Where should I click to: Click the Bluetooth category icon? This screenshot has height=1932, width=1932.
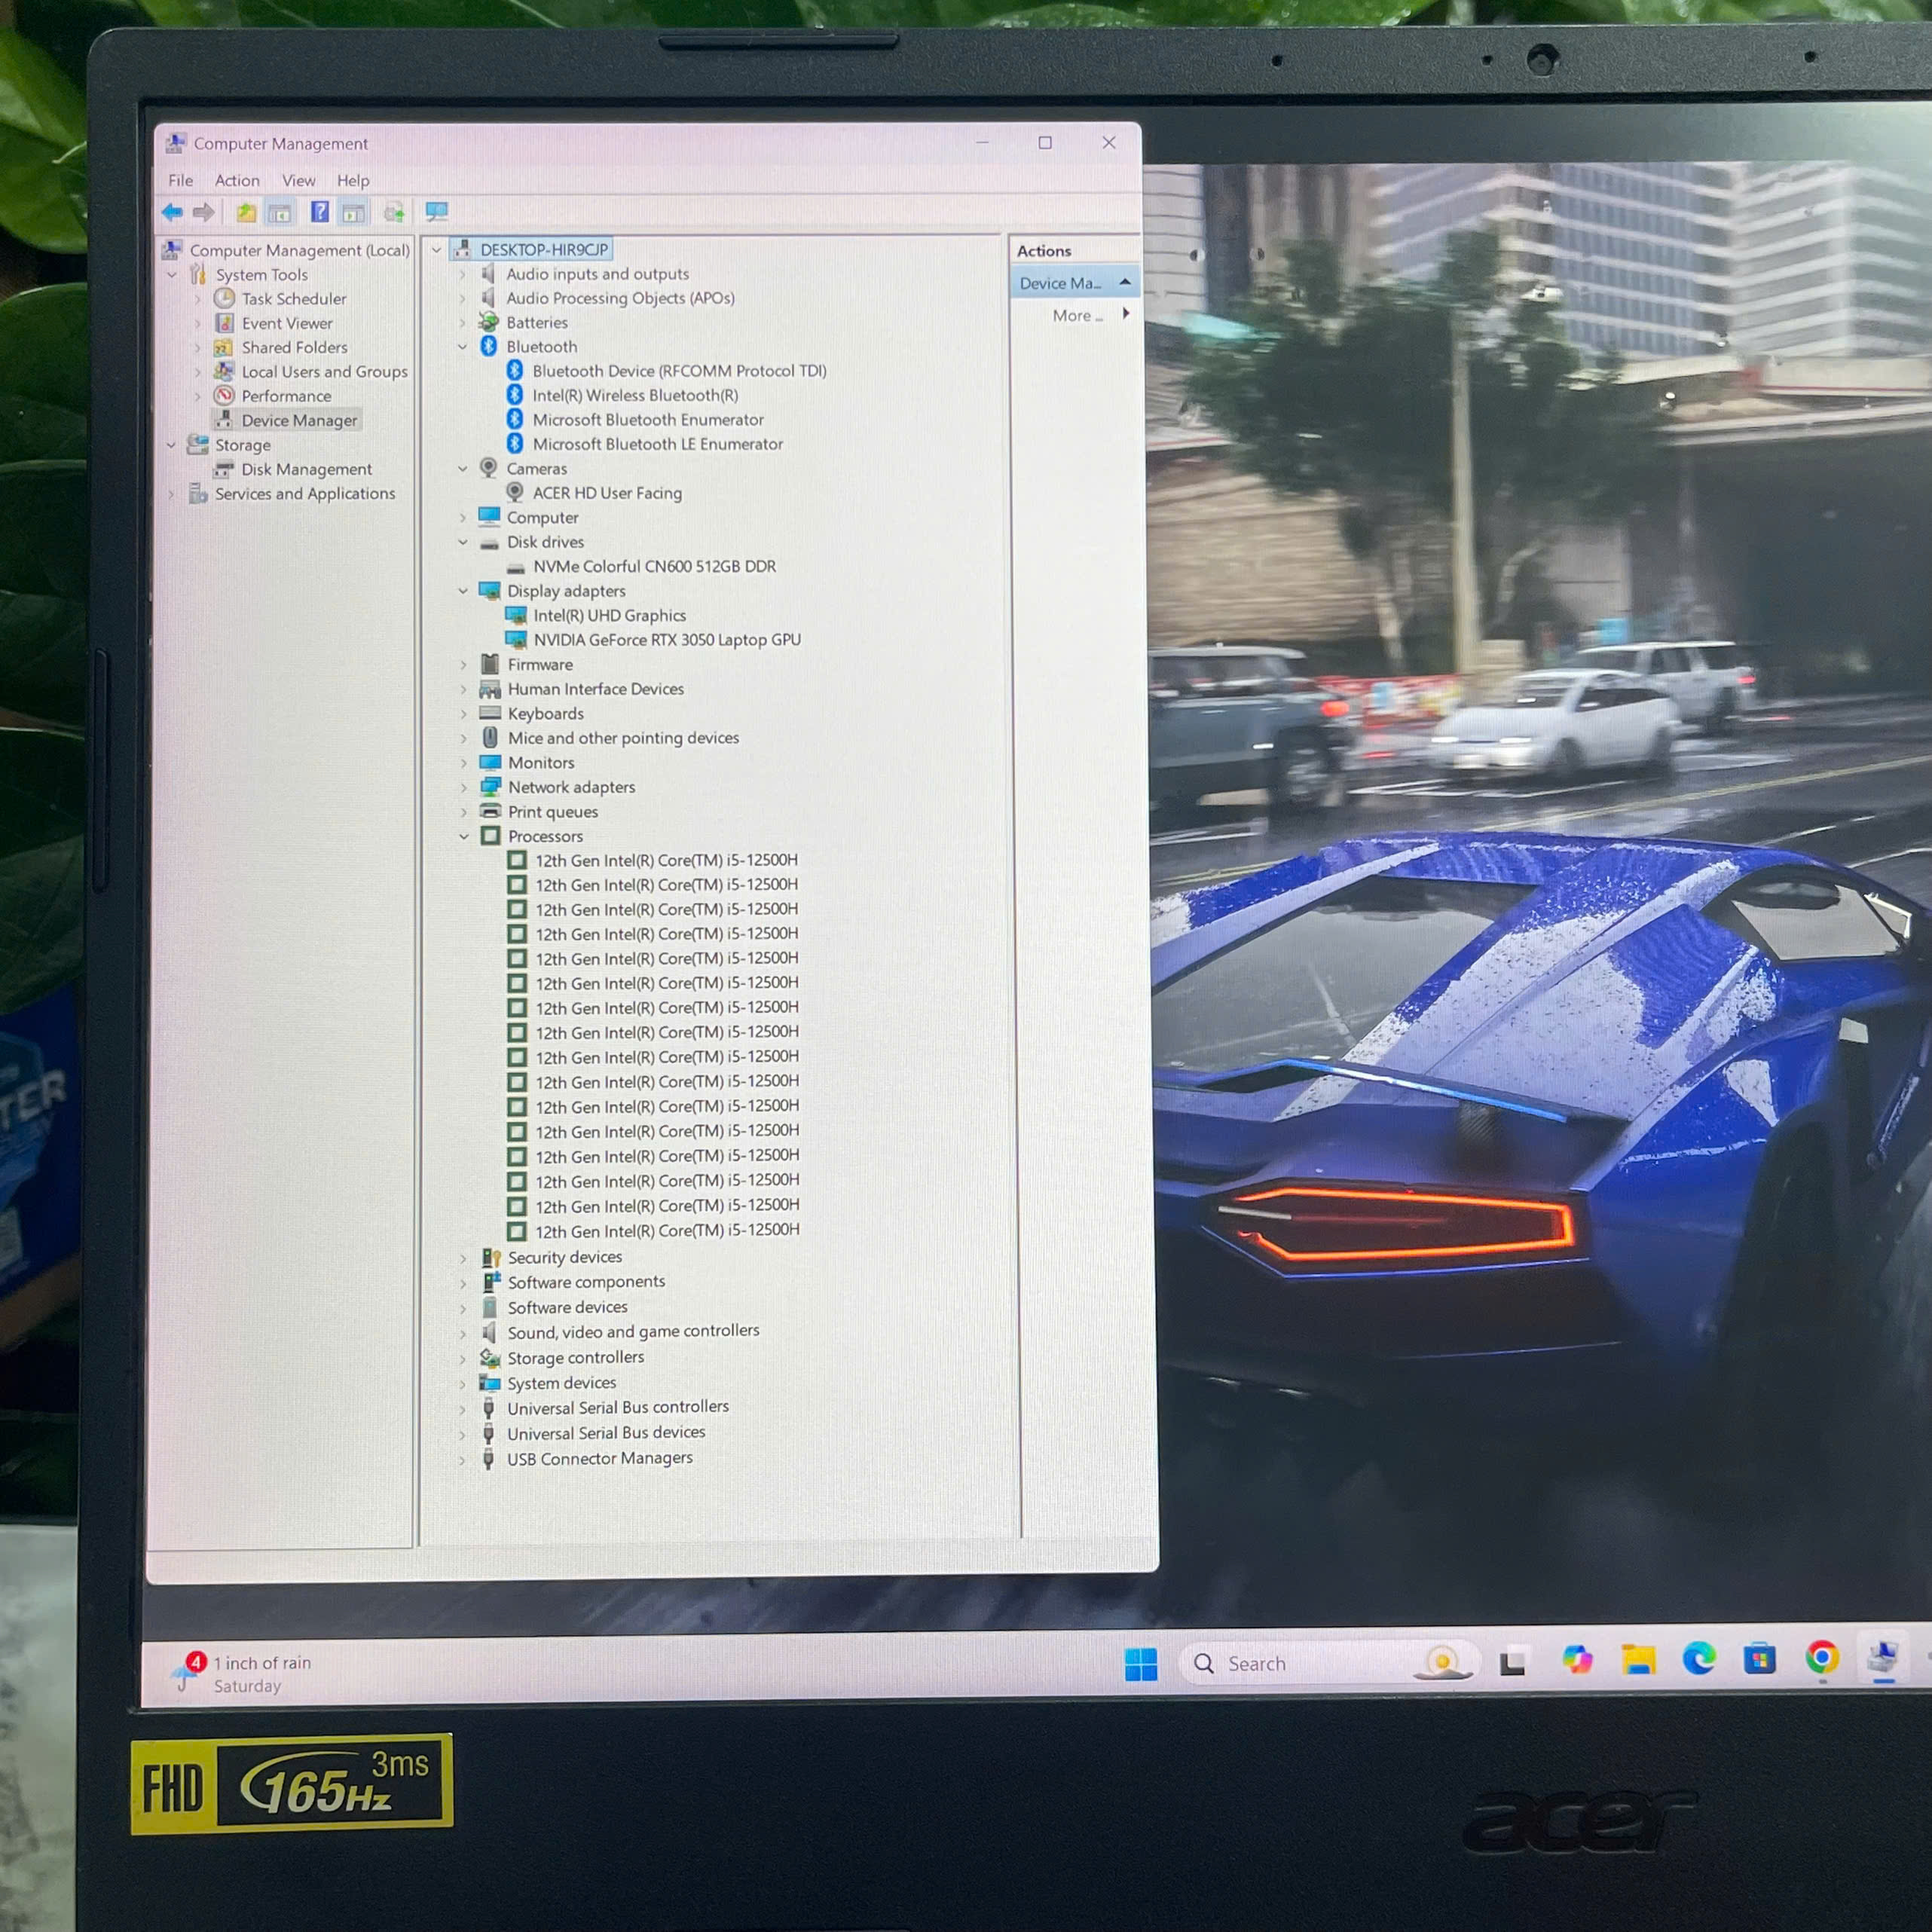point(489,346)
